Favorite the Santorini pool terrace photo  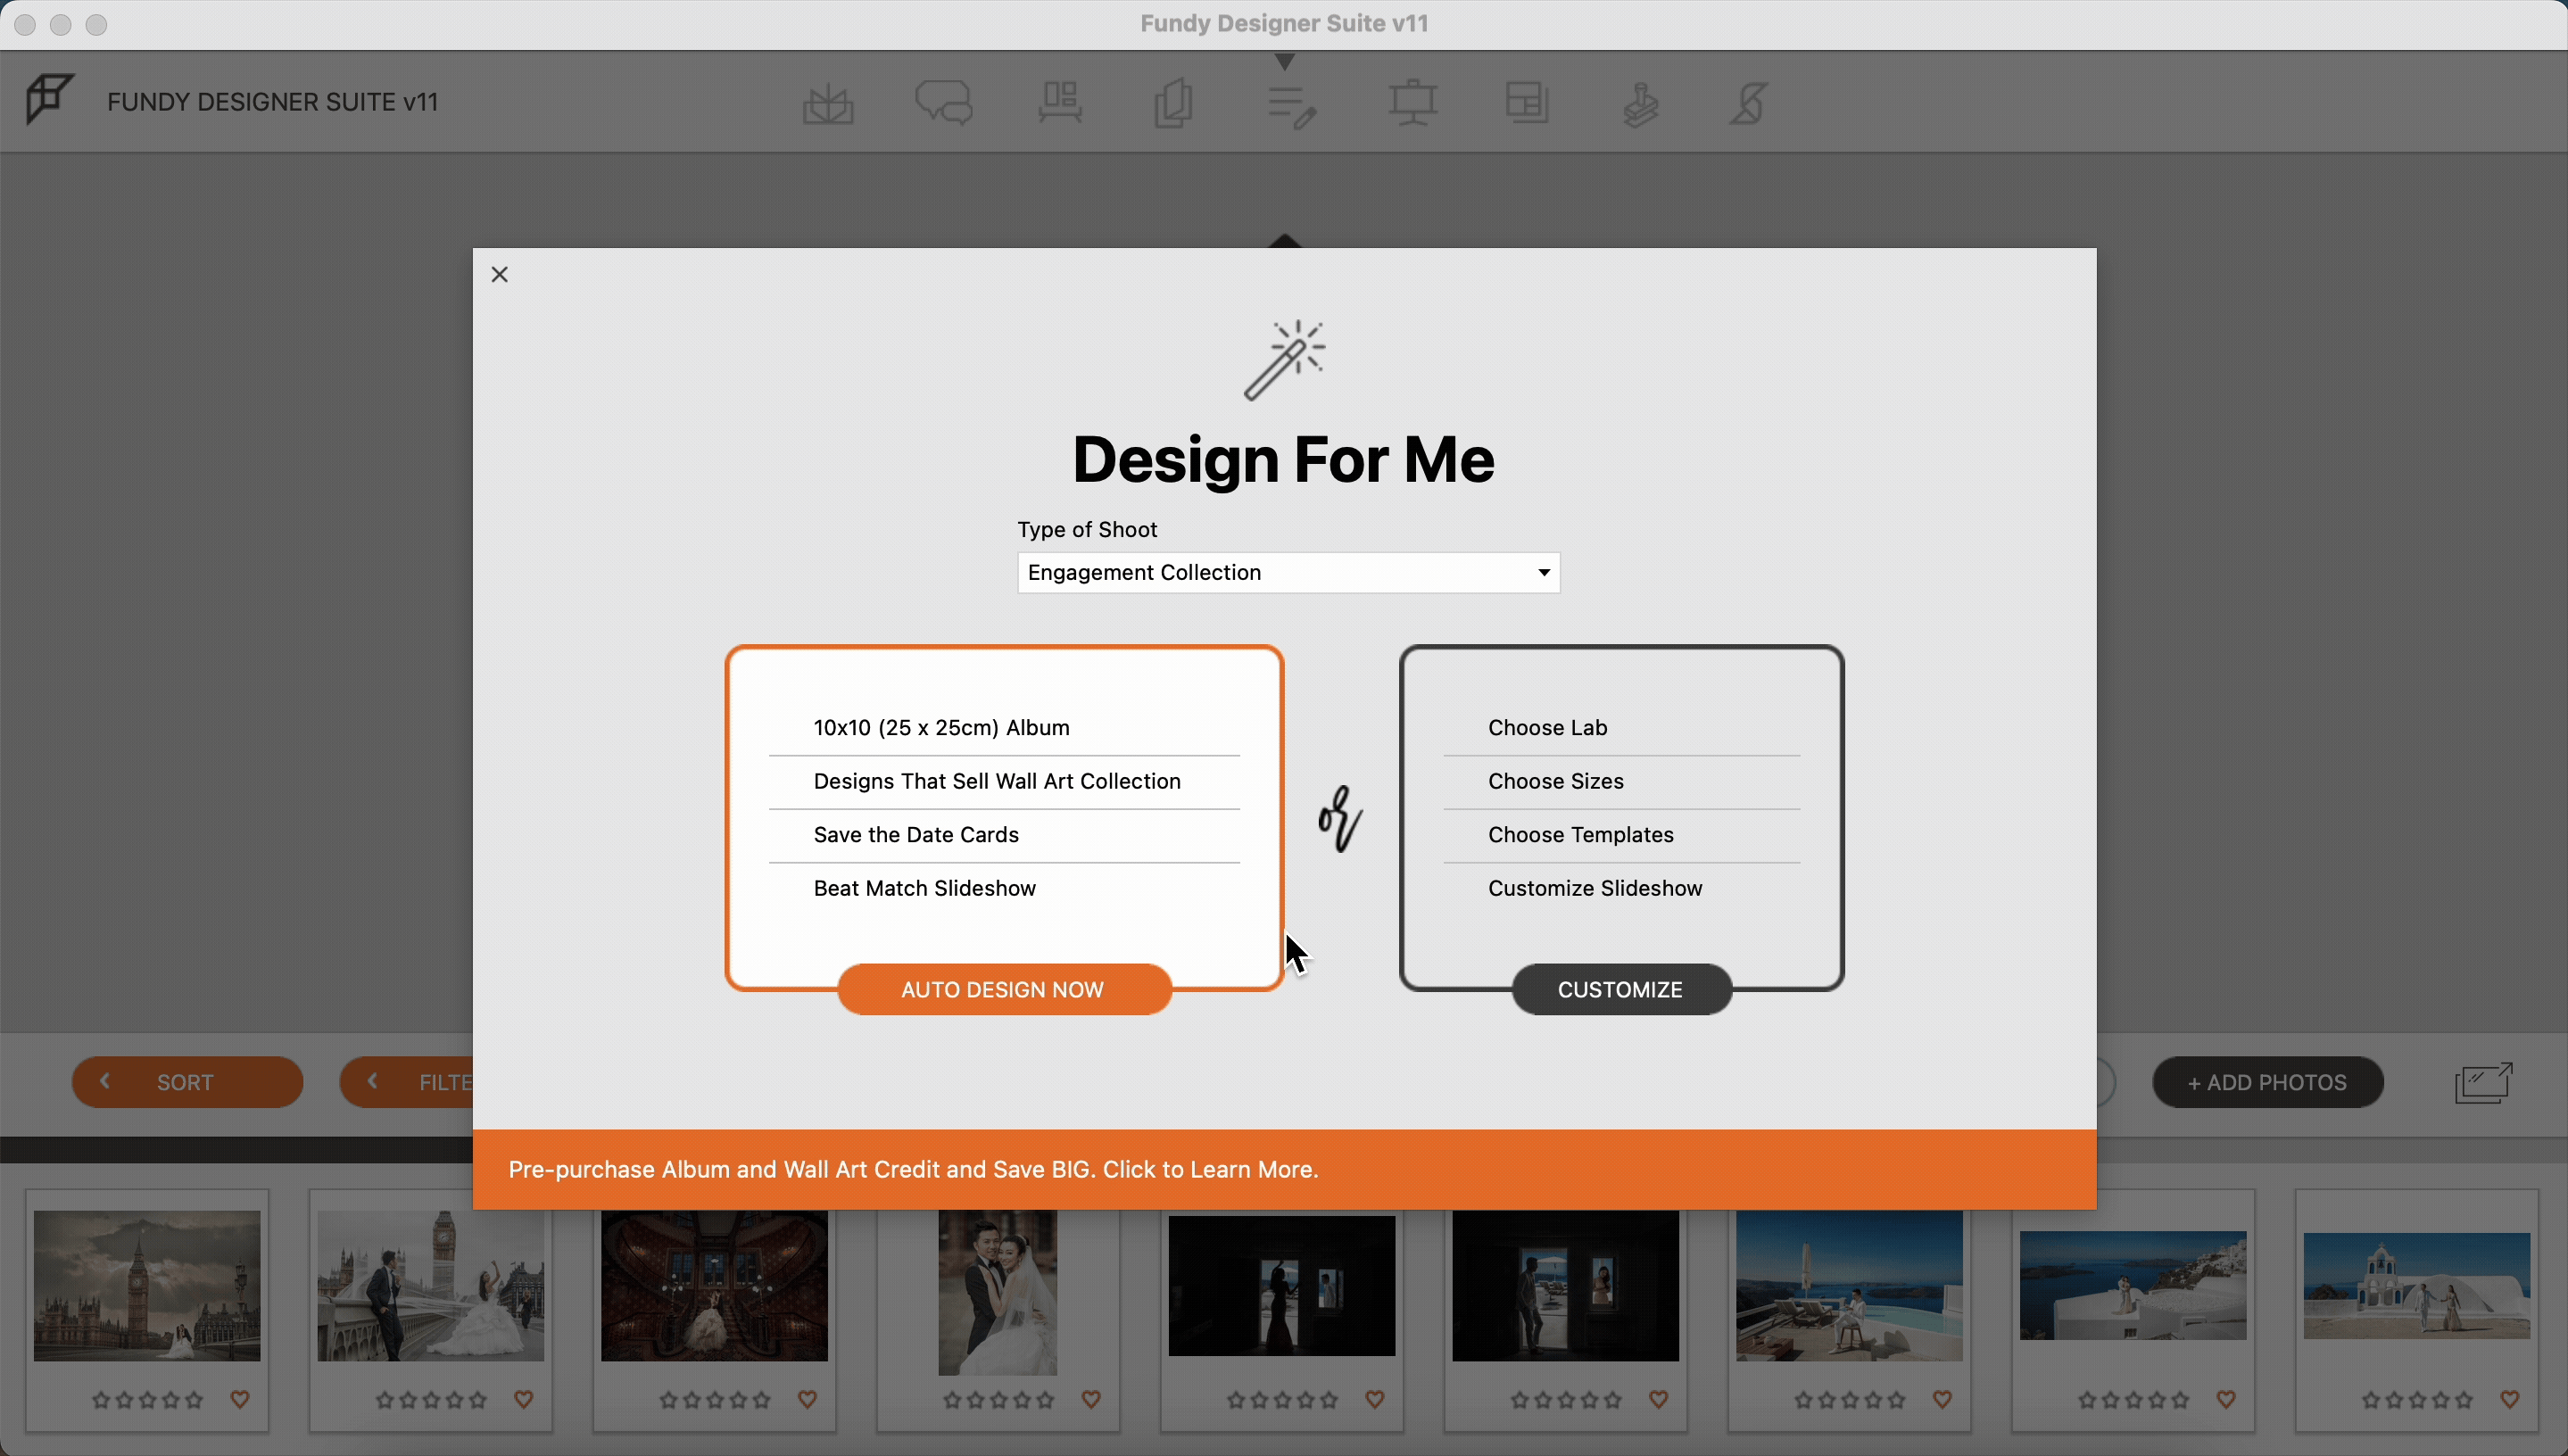(1943, 1400)
